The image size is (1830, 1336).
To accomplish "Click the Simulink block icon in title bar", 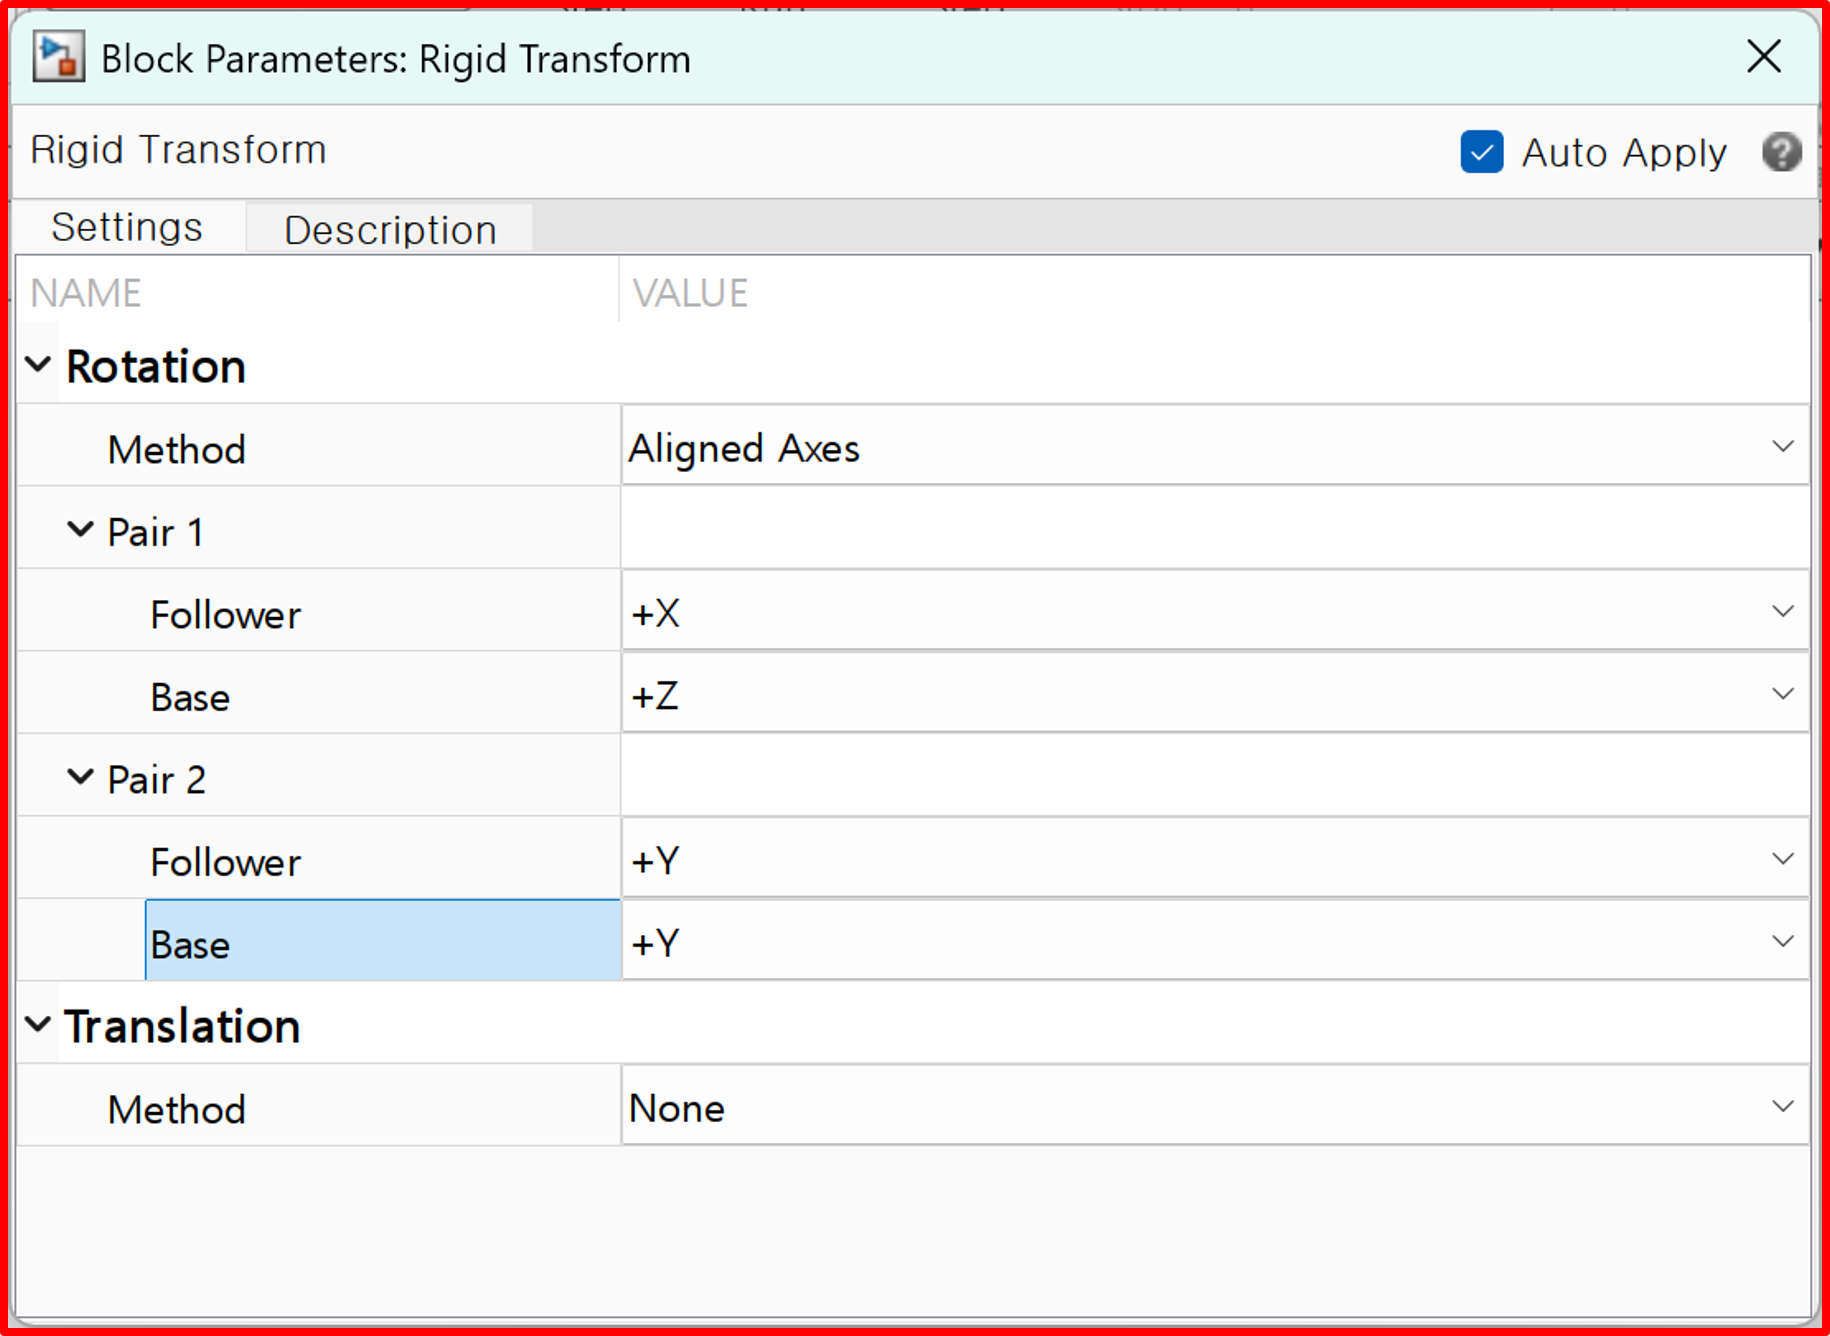I will pos(58,58).
